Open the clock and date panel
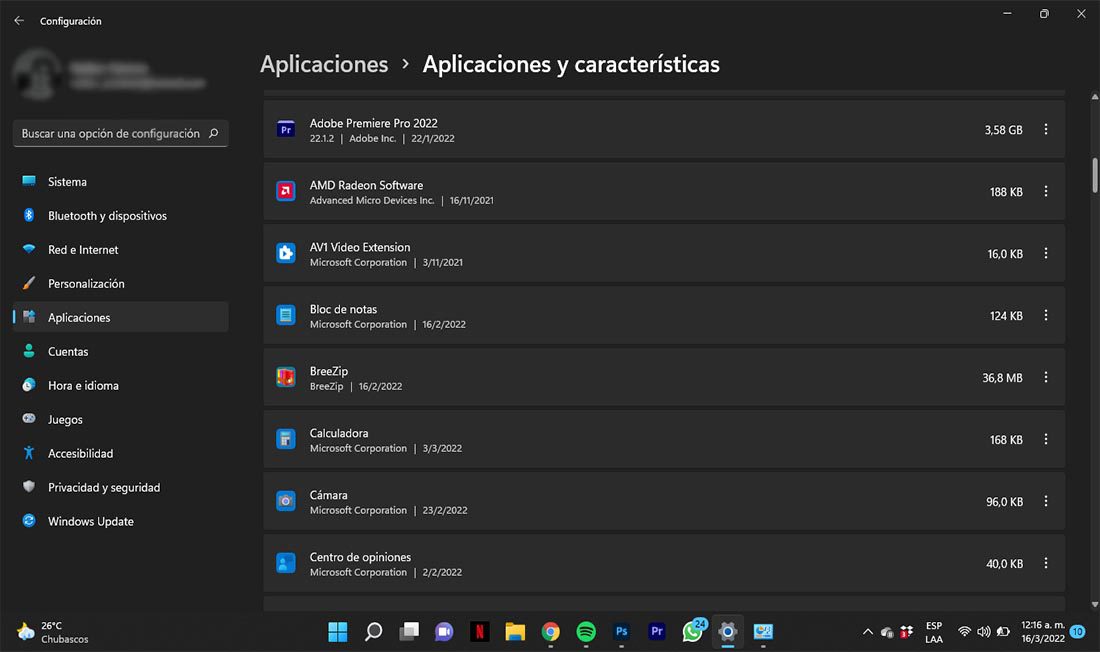1100x652 pixels. (1042, 632)
